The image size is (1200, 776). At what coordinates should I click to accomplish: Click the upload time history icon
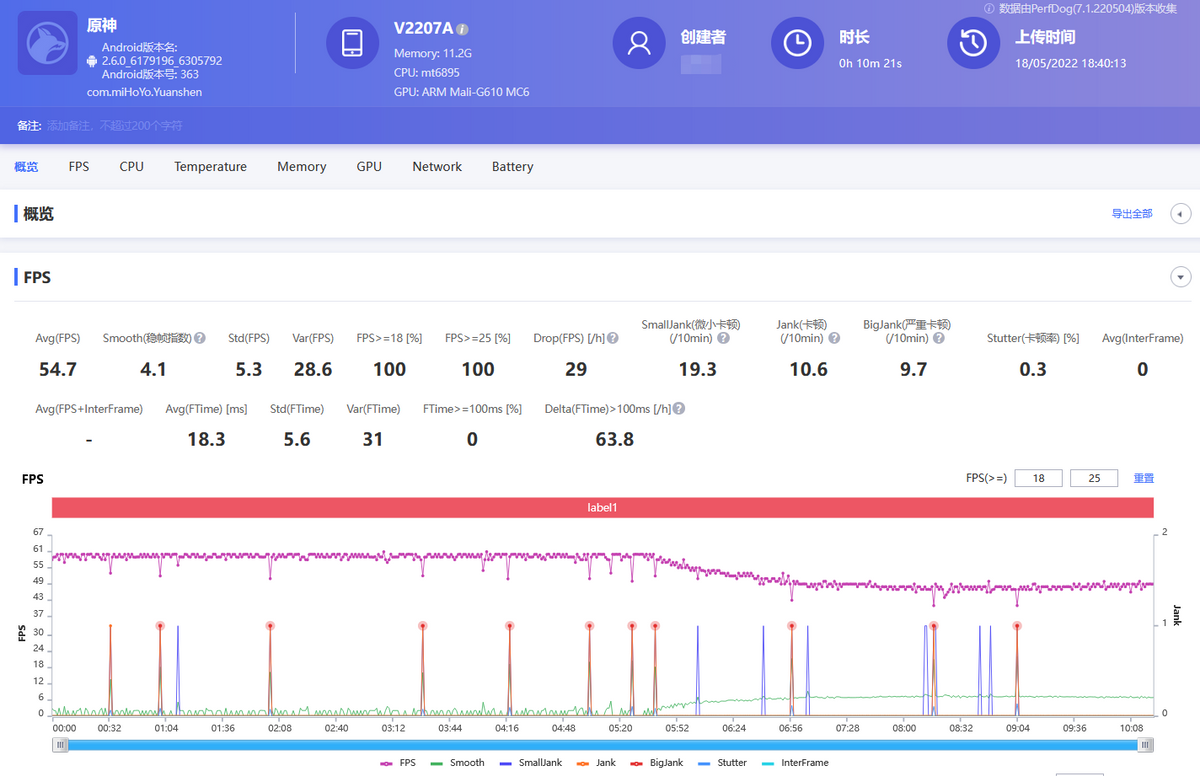(973, 43)
